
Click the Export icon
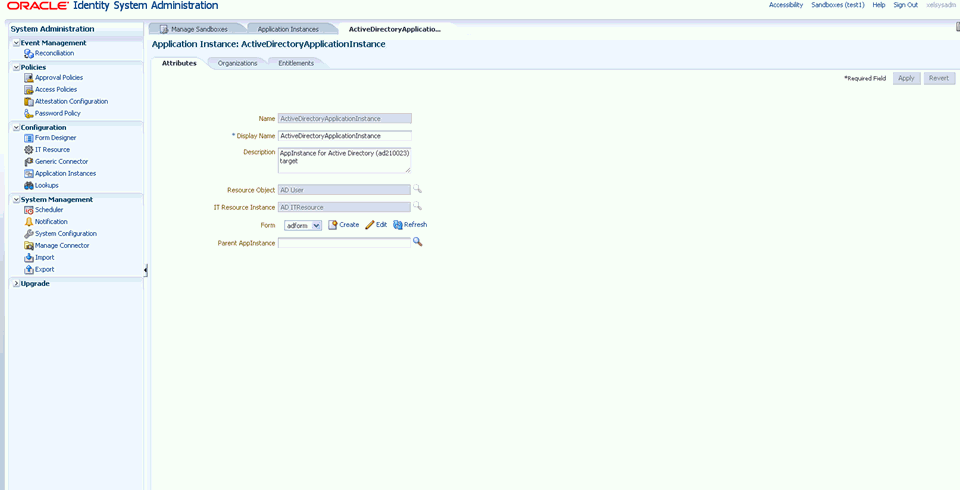[29, 270]
